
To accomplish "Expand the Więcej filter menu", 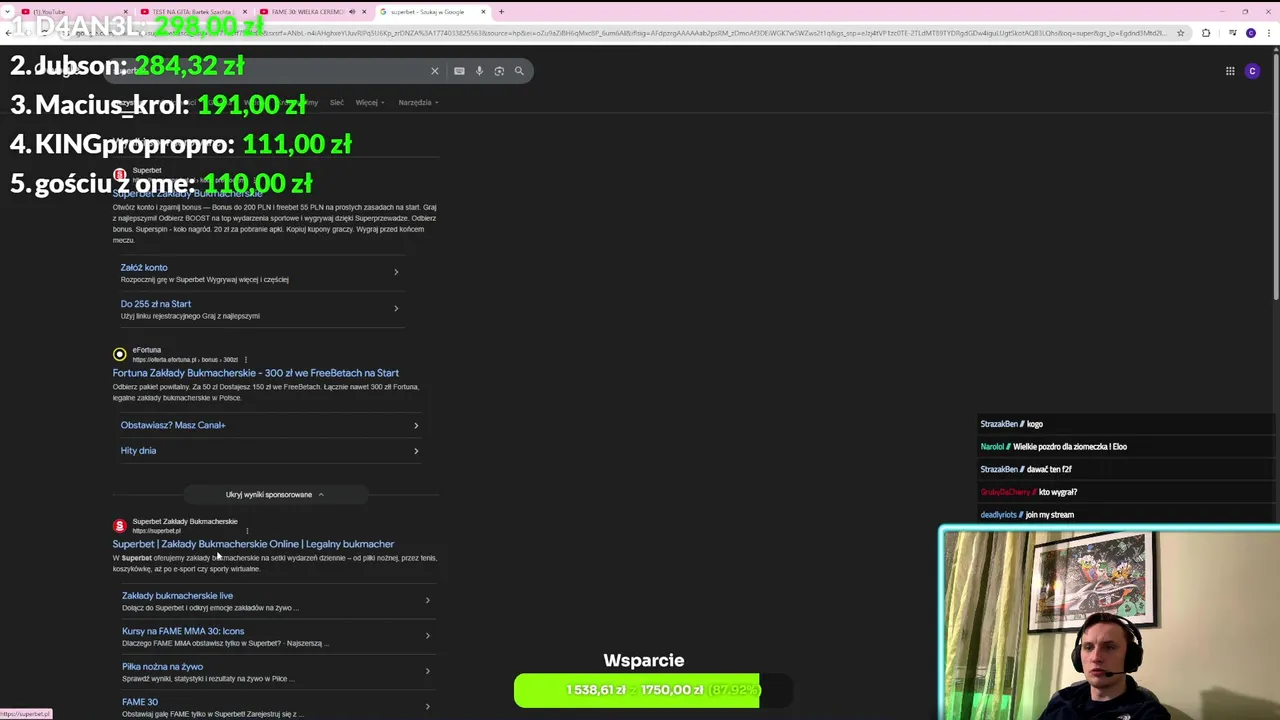I will pos(369,102).
